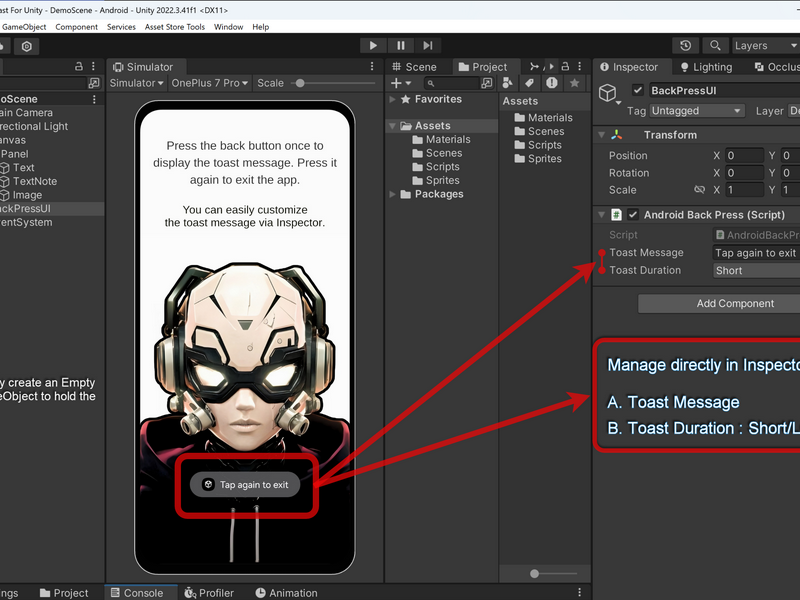The height and width of the screenshot is (600, 800).
Task: Open the GameObject cube icon picker
Action: pos(608,93)
